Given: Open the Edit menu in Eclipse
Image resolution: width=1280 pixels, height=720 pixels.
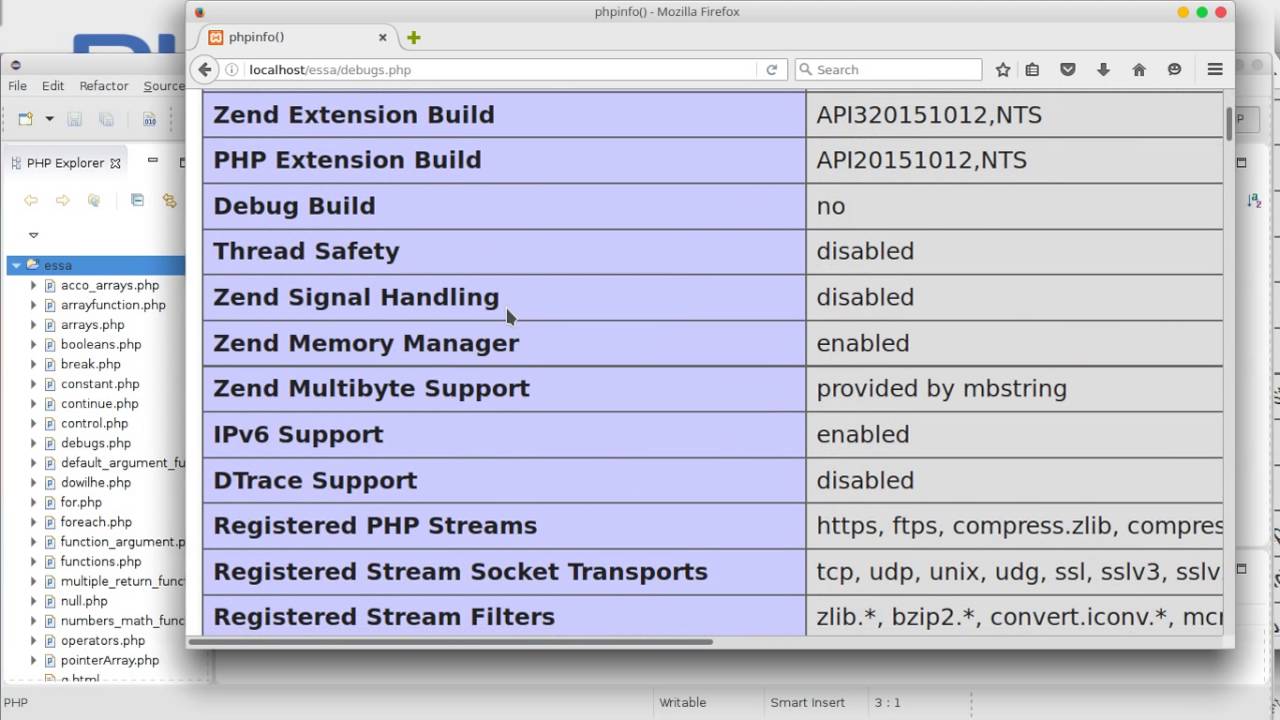Looking at the screenshot, I should point(53,86).
